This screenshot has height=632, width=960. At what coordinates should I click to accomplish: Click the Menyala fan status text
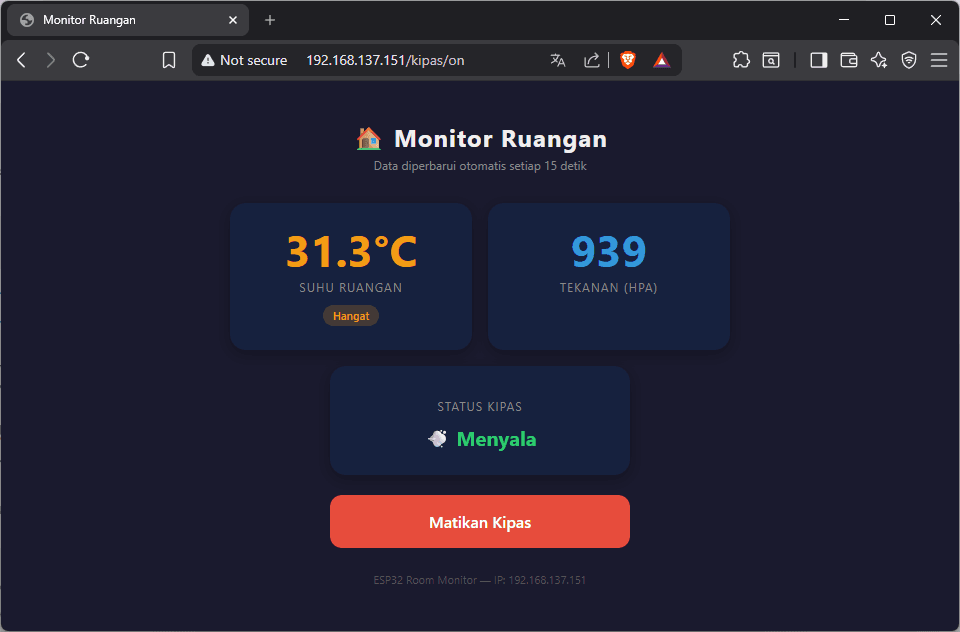point(497,439)
